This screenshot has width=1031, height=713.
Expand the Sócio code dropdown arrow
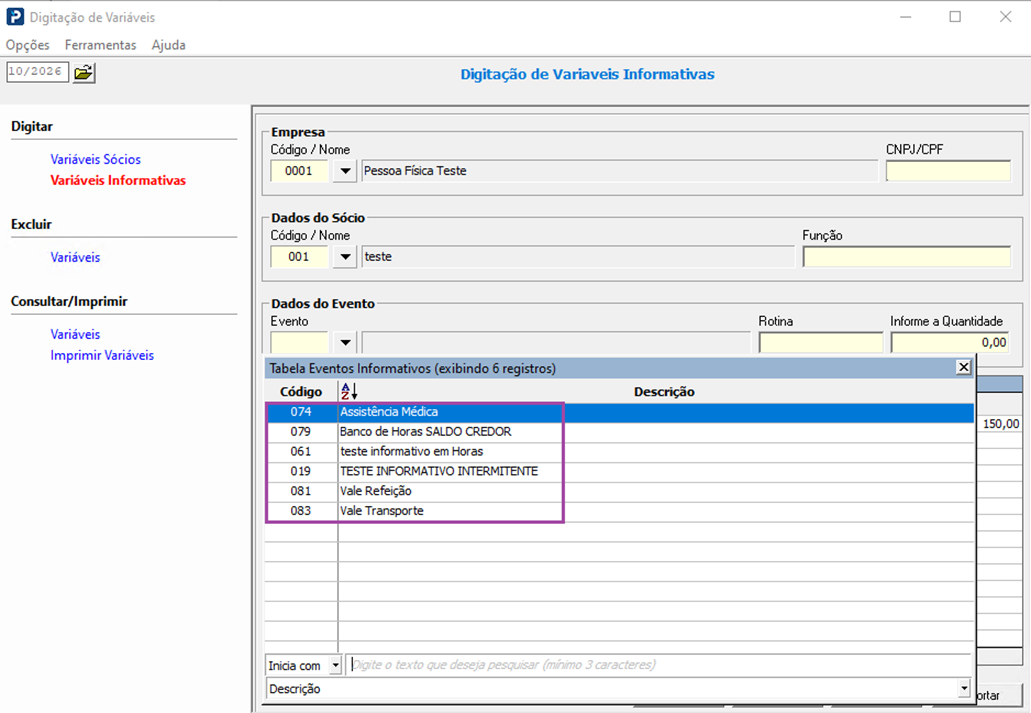[x=345, y=257]
